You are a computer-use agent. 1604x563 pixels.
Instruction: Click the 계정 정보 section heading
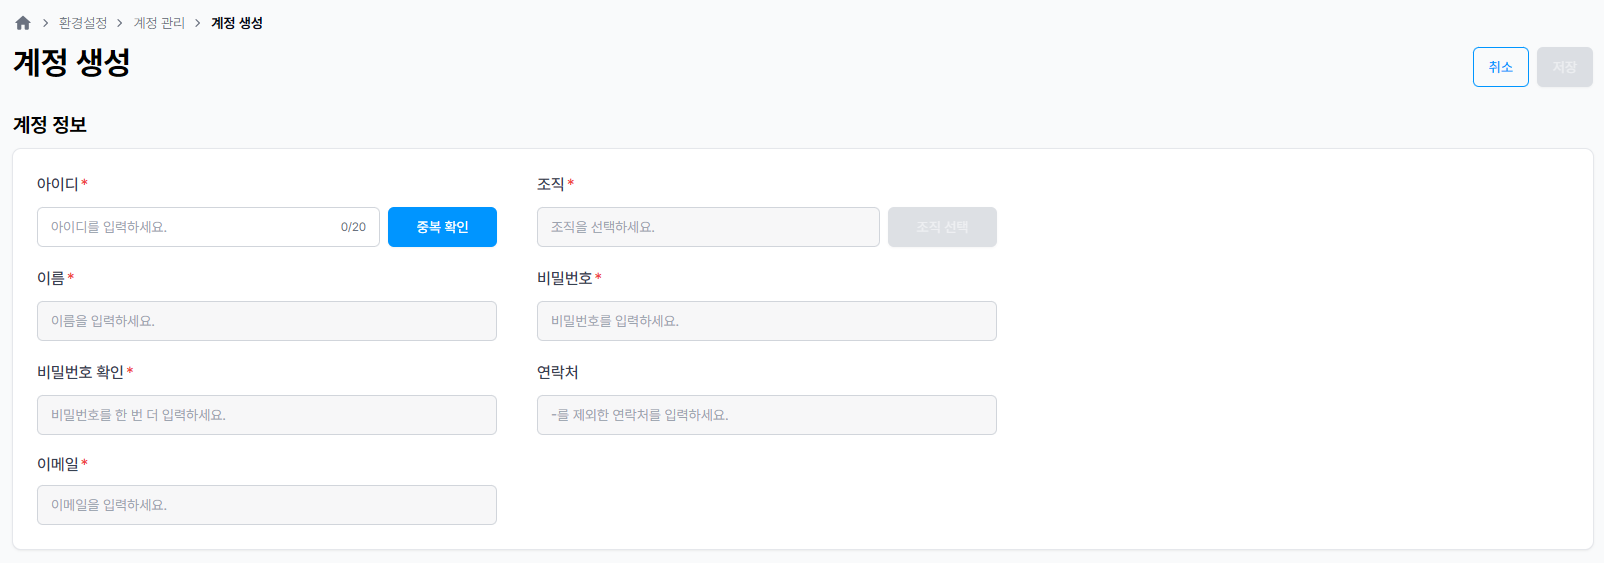click(x=50, y=125)
